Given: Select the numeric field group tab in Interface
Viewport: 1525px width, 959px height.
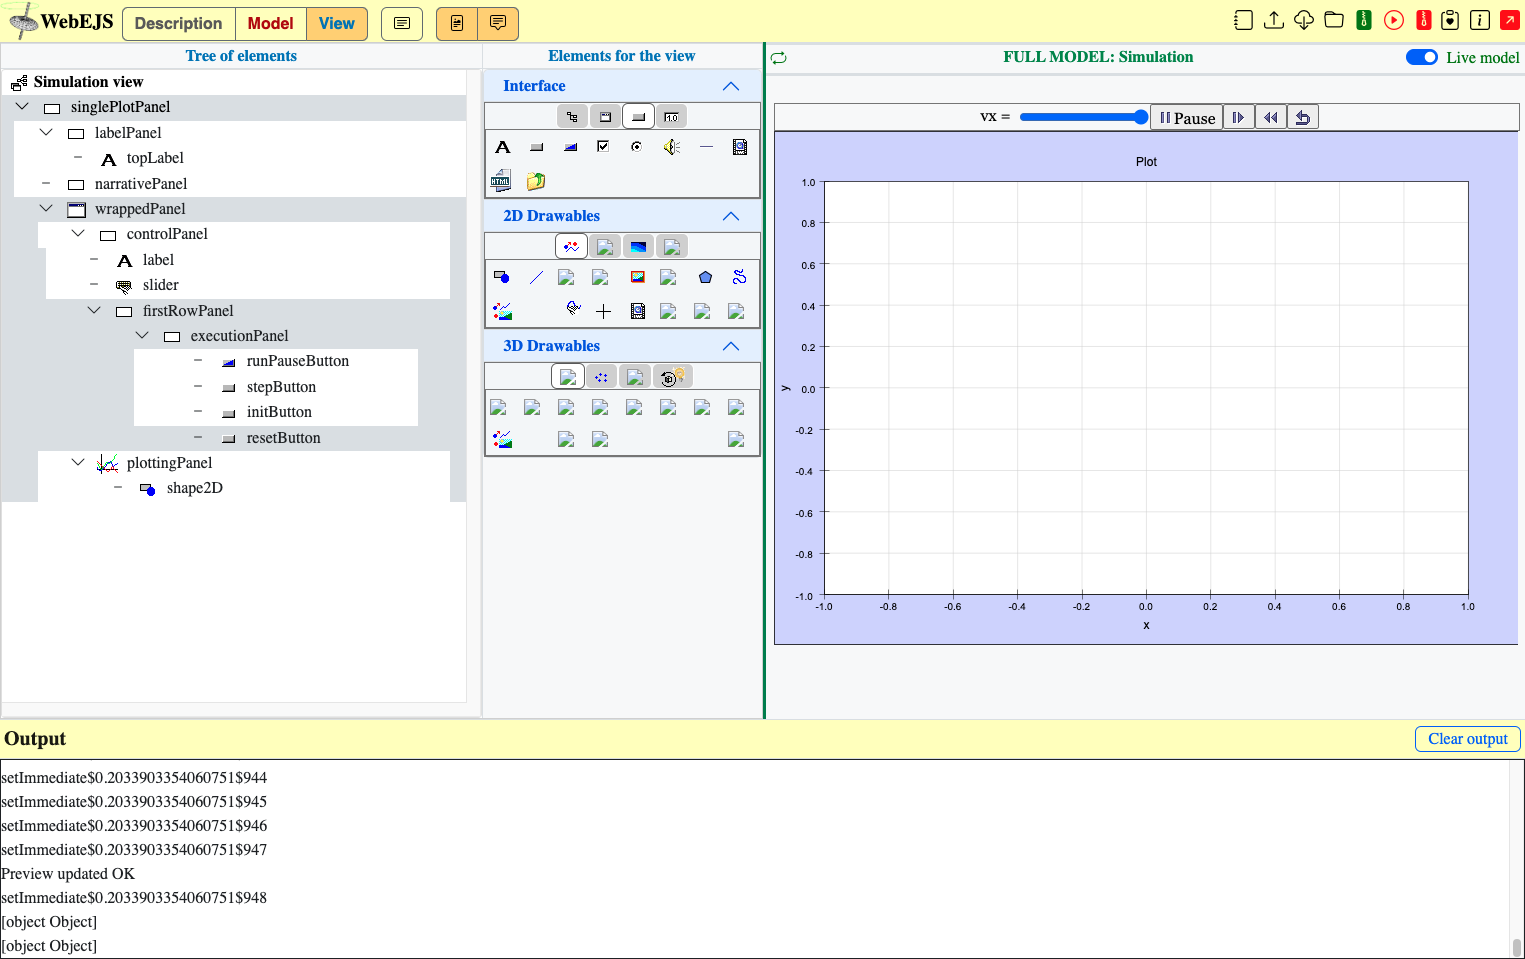Looking at the screenshot, I should pyautogui.click(x=671, y=117).
